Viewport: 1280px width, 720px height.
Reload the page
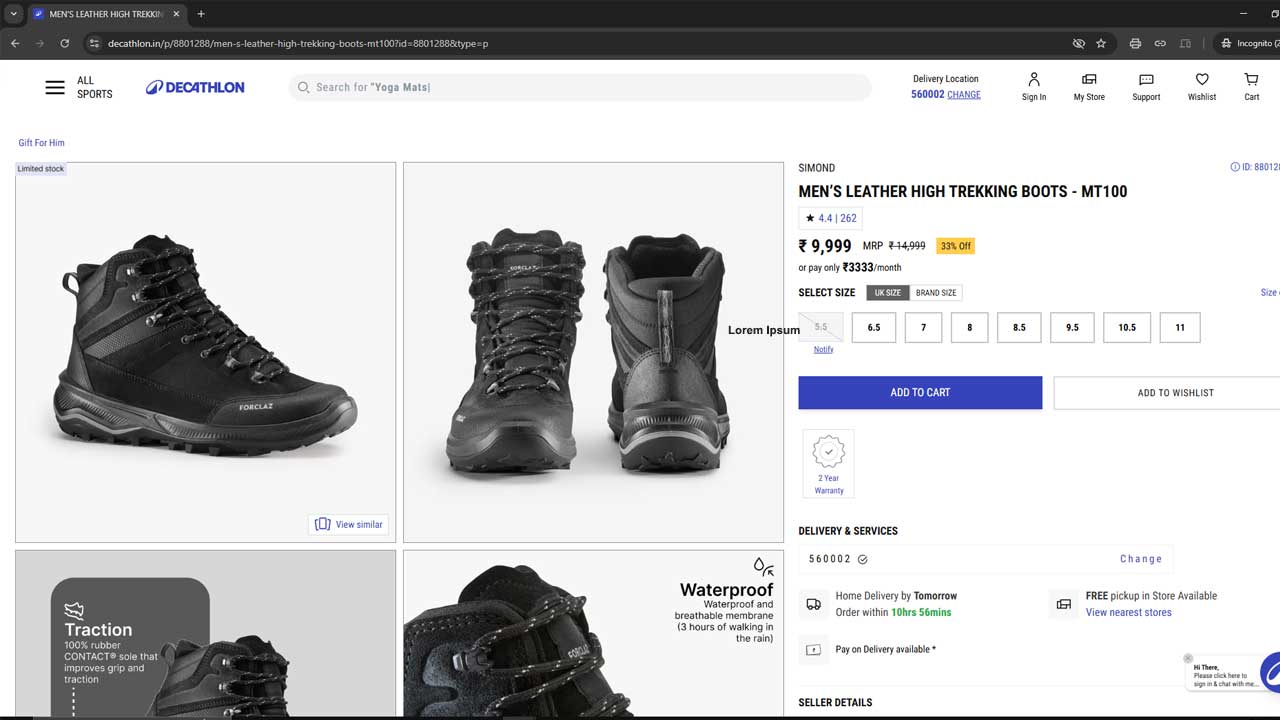[x=65, y=43]
